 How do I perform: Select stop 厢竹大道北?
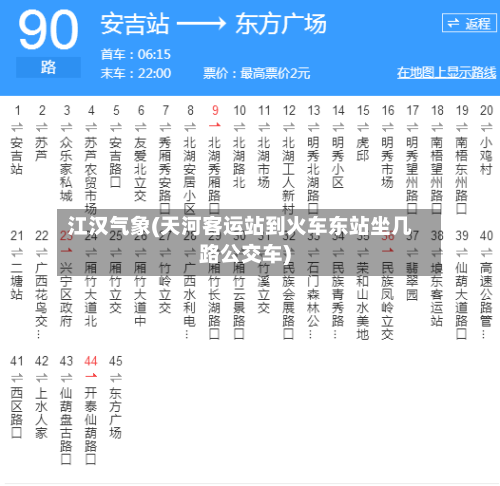pyautogui.click(x=91, y=294)
